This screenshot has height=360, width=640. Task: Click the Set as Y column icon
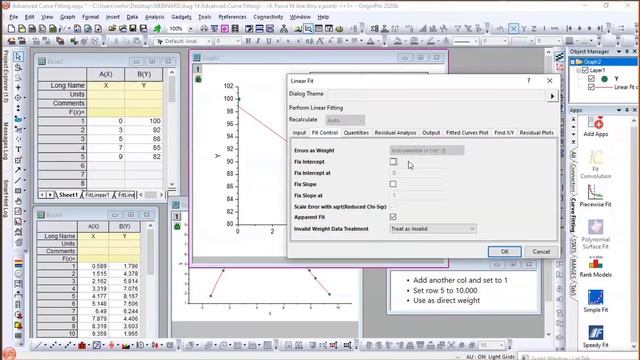click(524, 29)
